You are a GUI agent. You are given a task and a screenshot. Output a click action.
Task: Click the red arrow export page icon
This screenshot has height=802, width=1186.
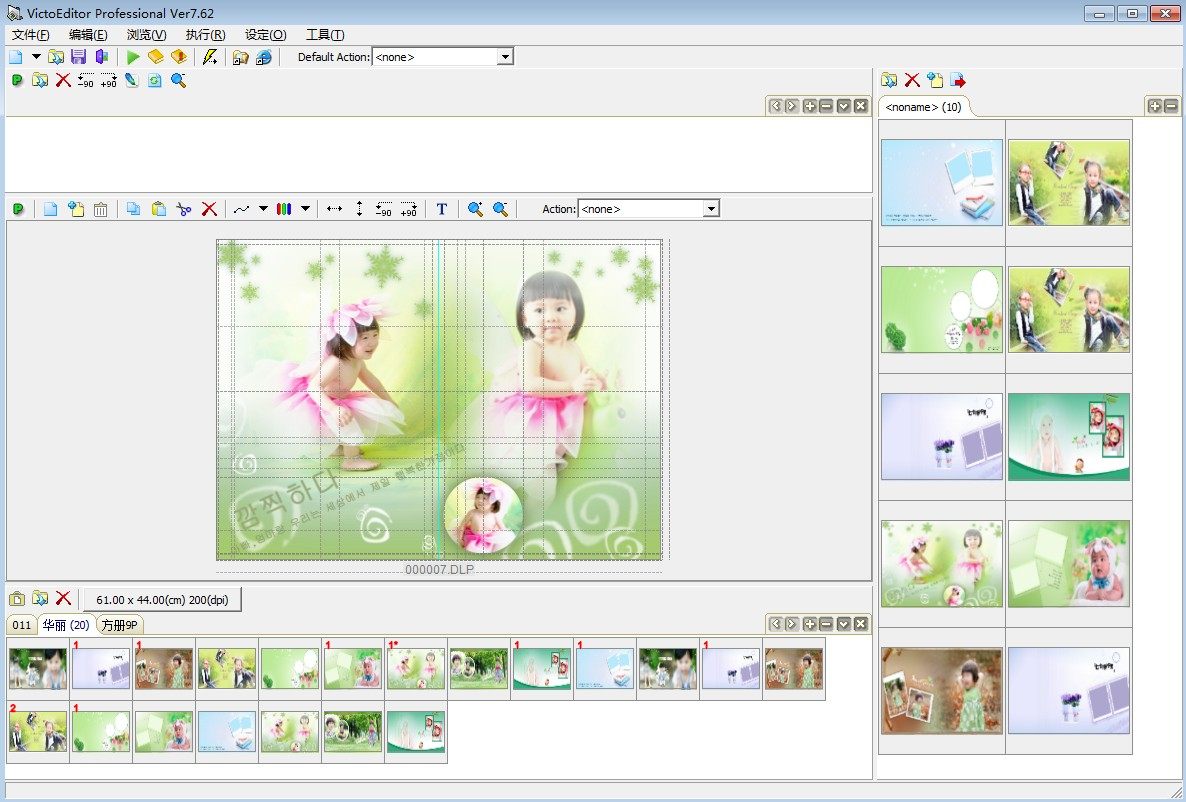(958, 80)
